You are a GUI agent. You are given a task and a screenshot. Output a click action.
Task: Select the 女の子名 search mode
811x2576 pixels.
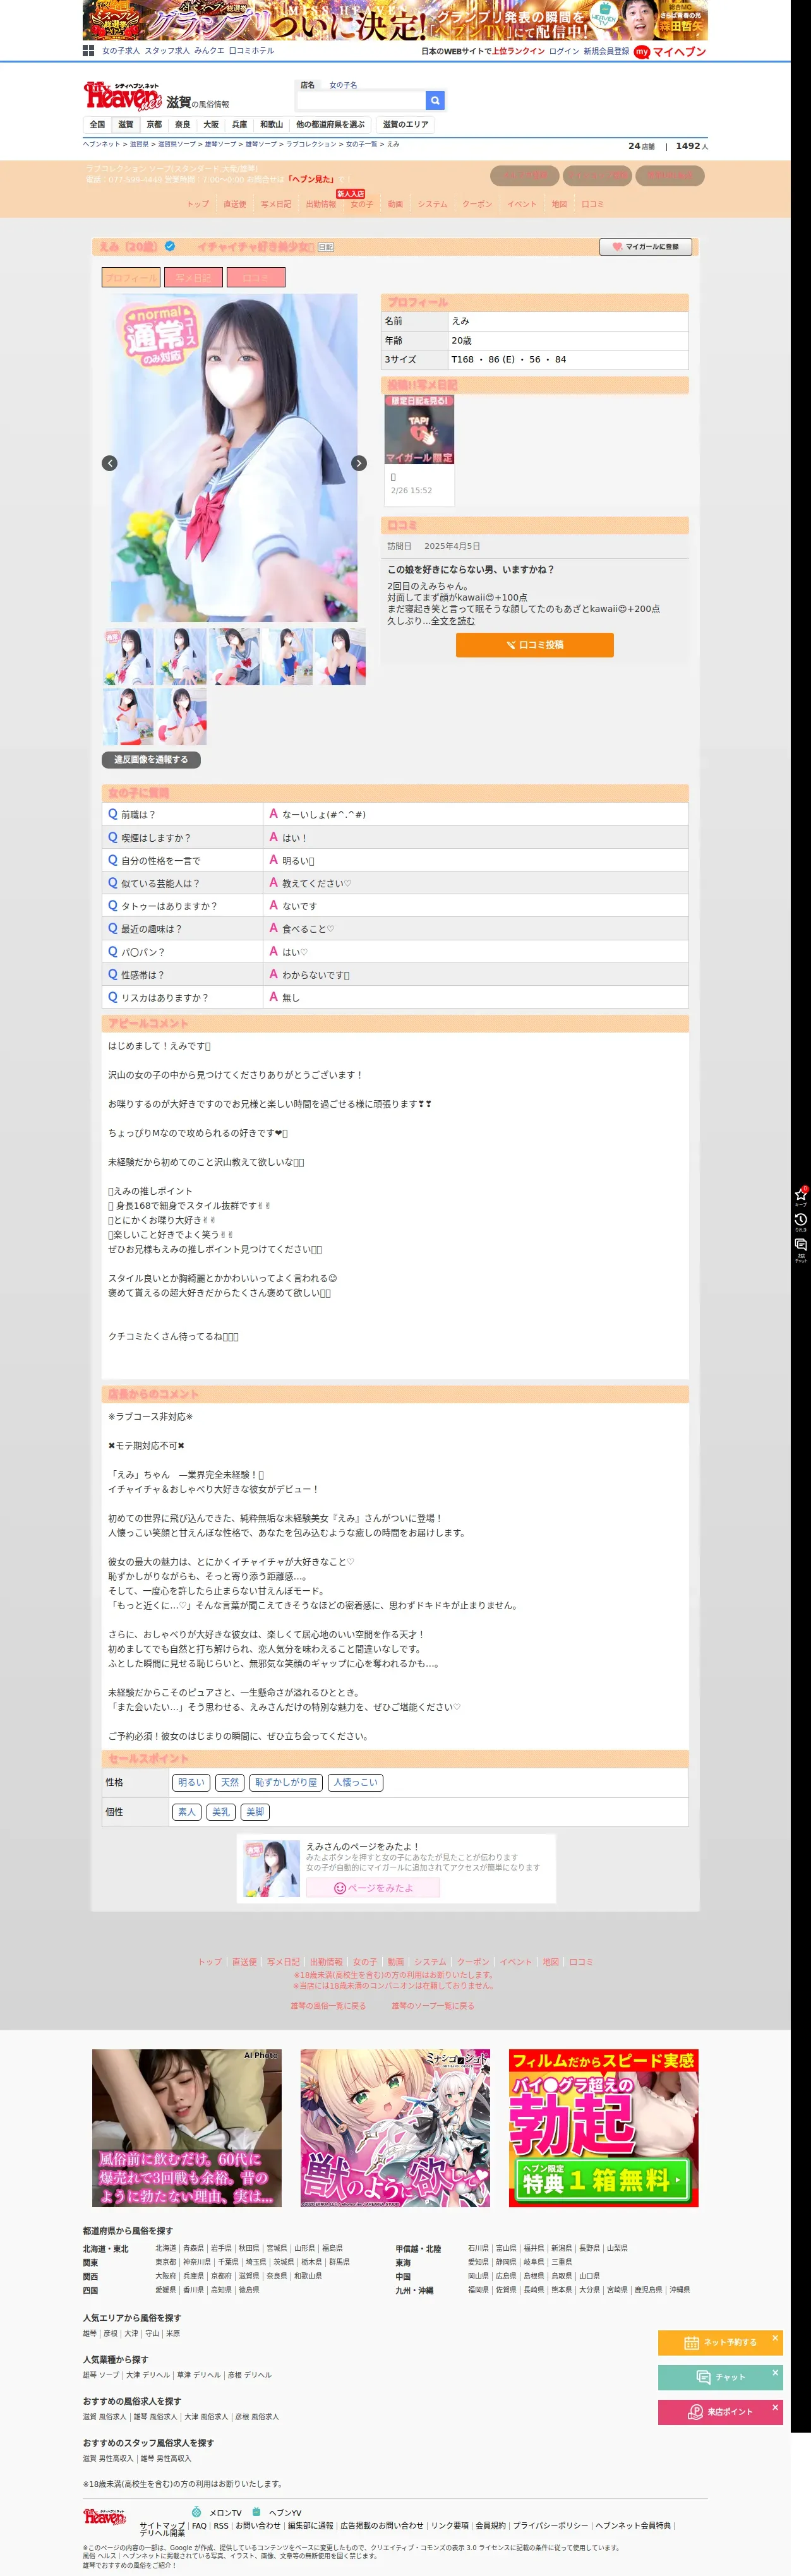(x=343, y=85)
